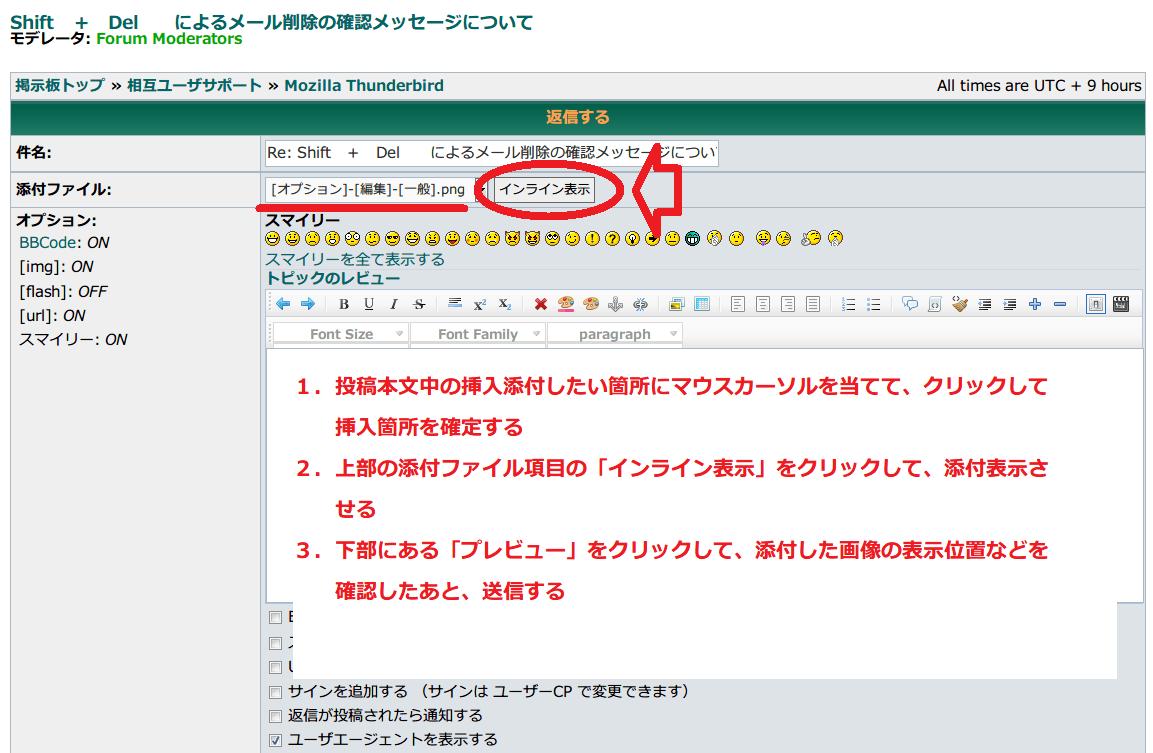Screen dimensions: 1153x753
Task: Click into the 件名 subject field
Action: (x=491, y=153)
